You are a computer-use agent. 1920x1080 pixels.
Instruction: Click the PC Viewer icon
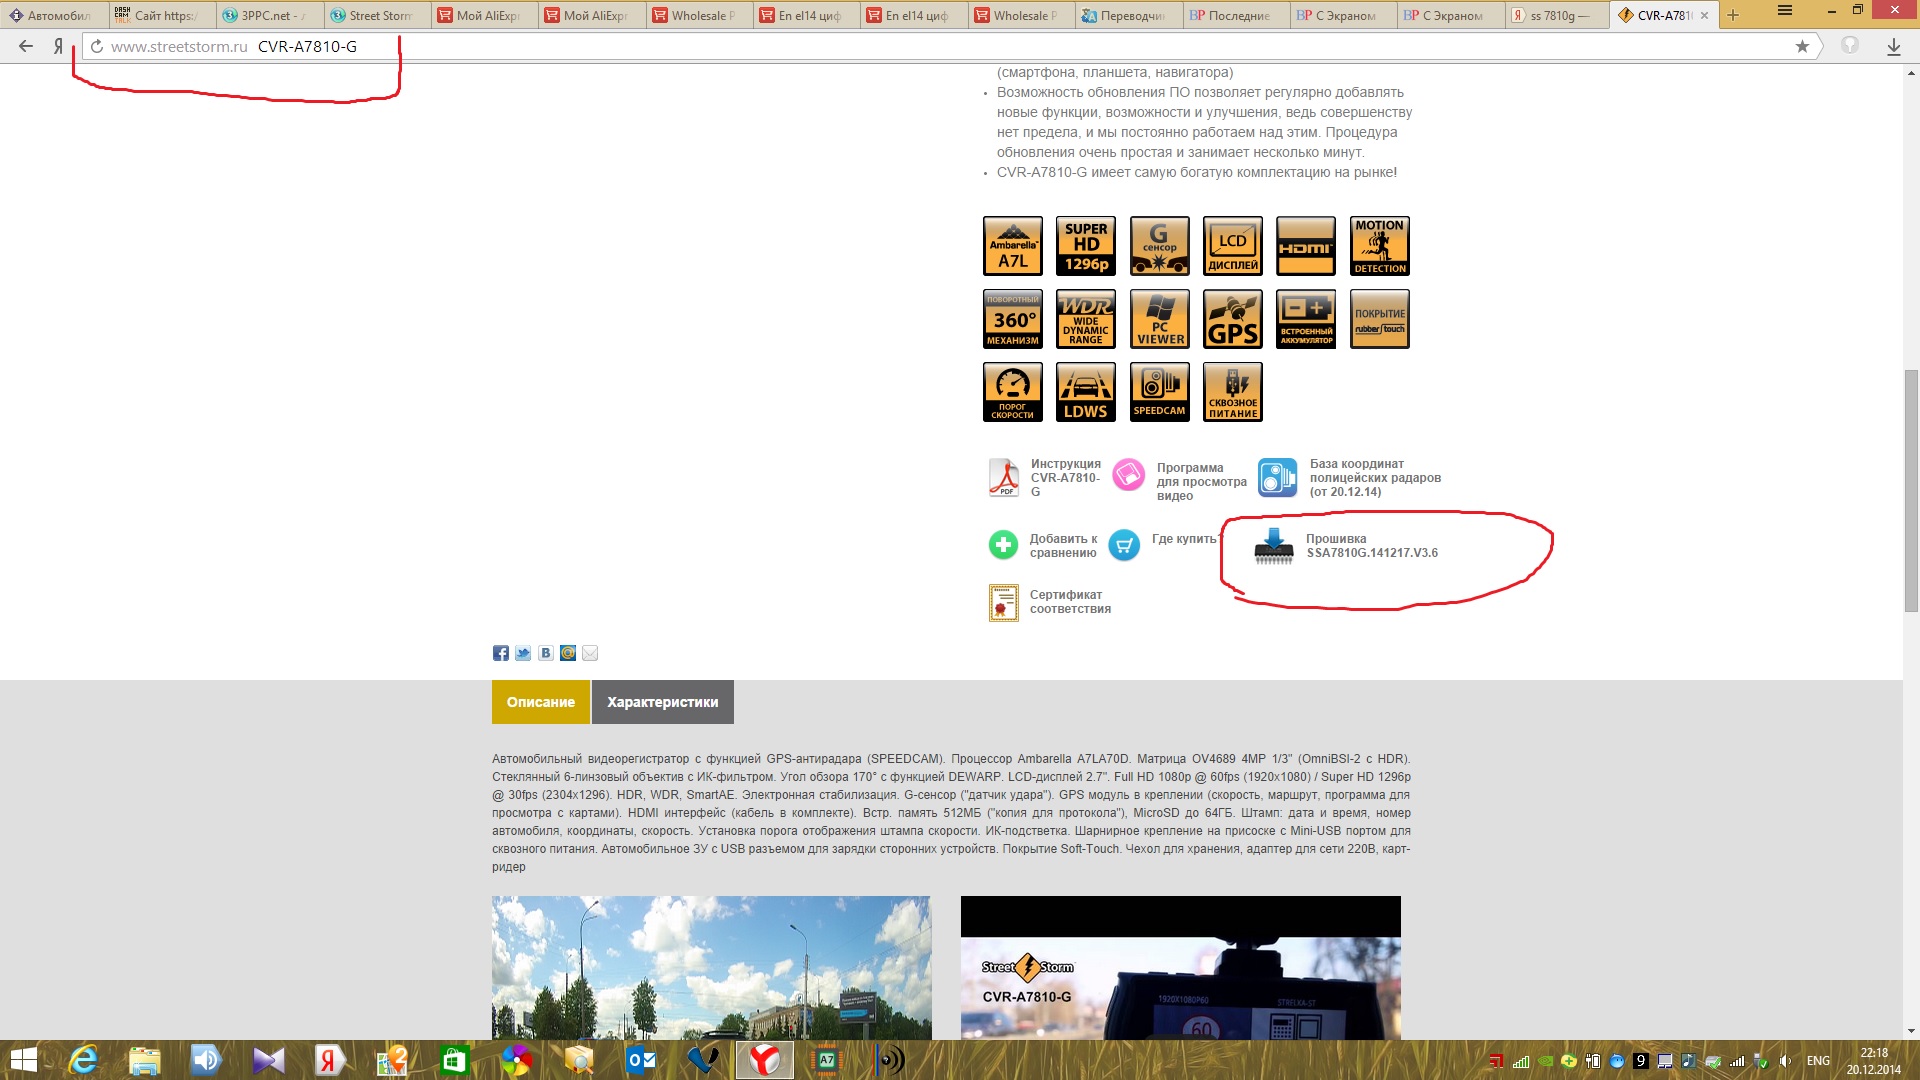[x=1160, y=319]
